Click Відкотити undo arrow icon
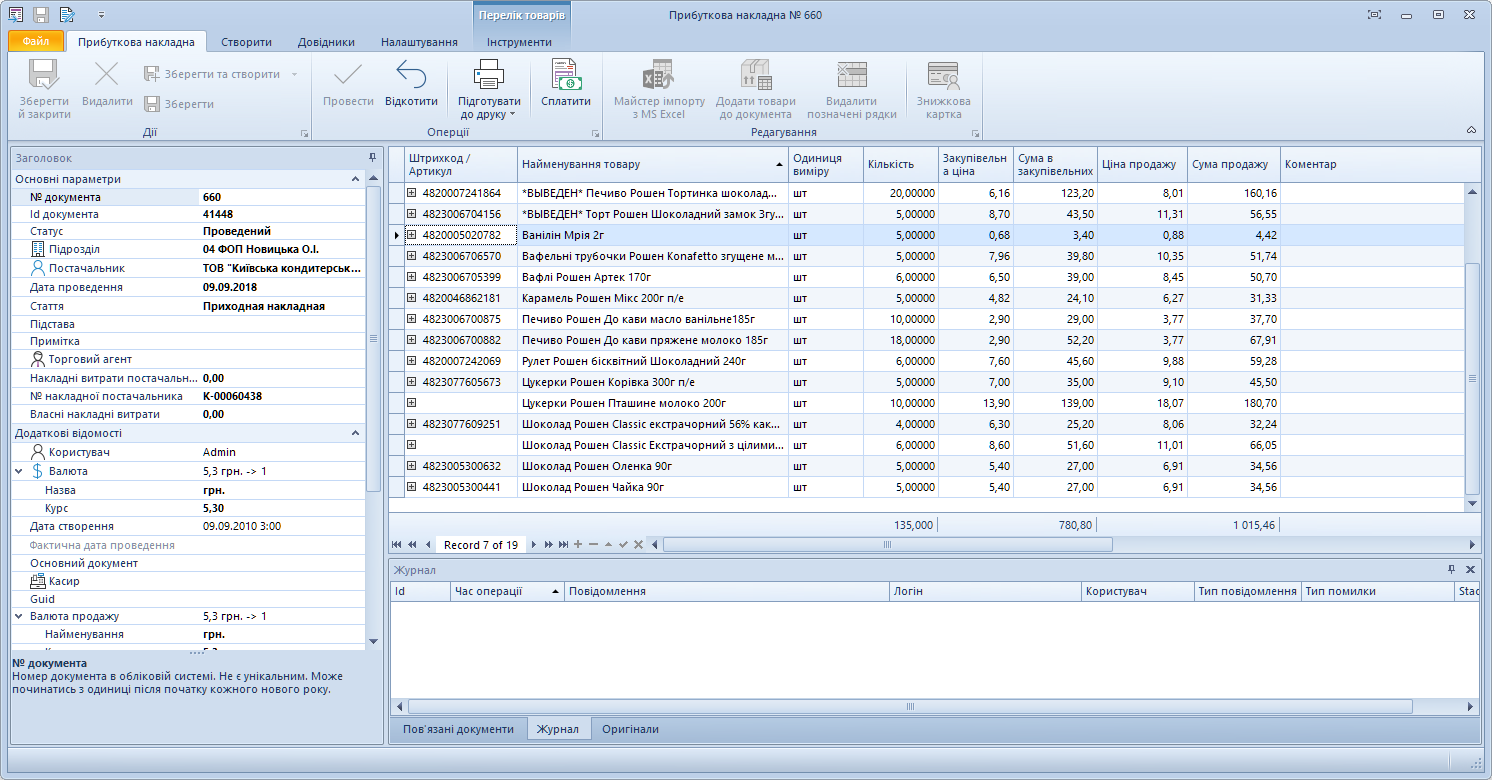The image size is (1492, 780). pos(411,77)
